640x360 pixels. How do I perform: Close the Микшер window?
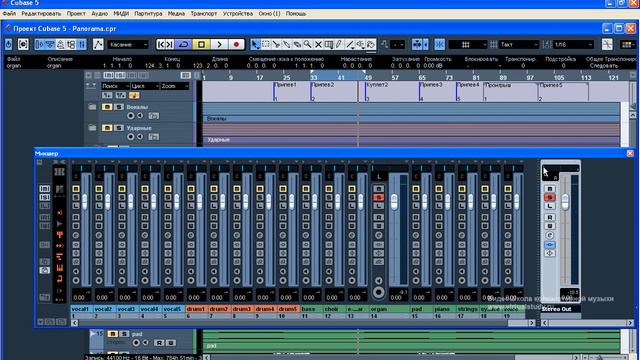pos(630,153)
